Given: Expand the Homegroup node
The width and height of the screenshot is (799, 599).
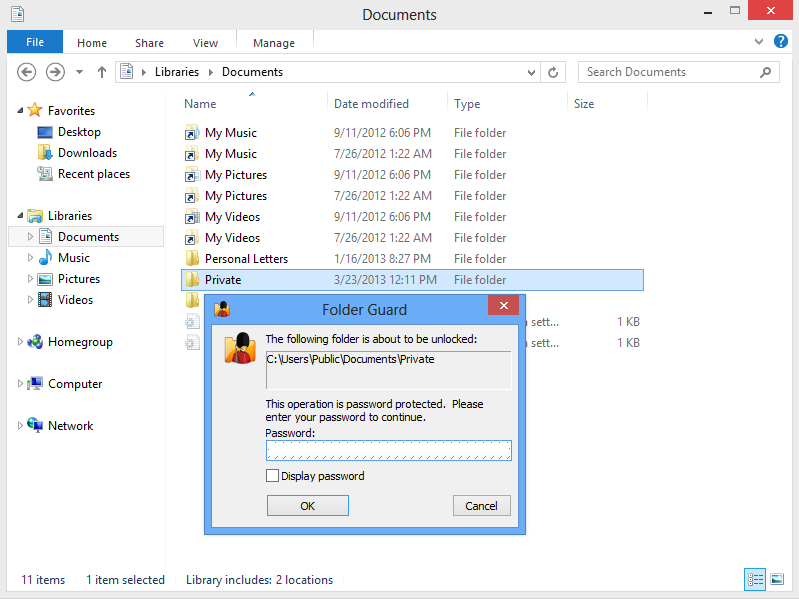Looking at the screenshot, I should [x=20, y=341].
